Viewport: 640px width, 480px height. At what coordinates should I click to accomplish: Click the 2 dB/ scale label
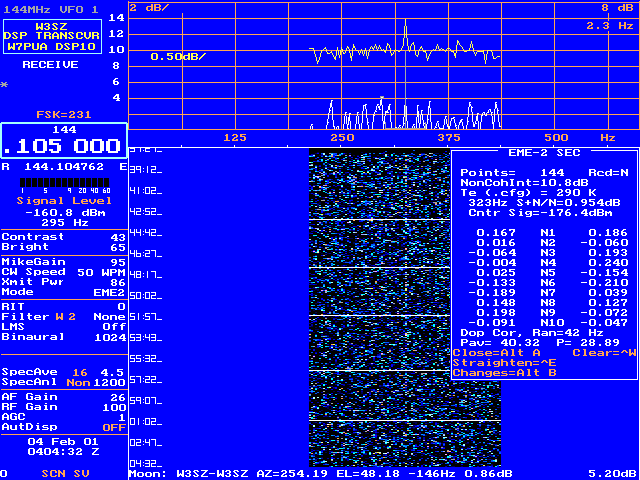pyautogui.click(x=149, y=7)
